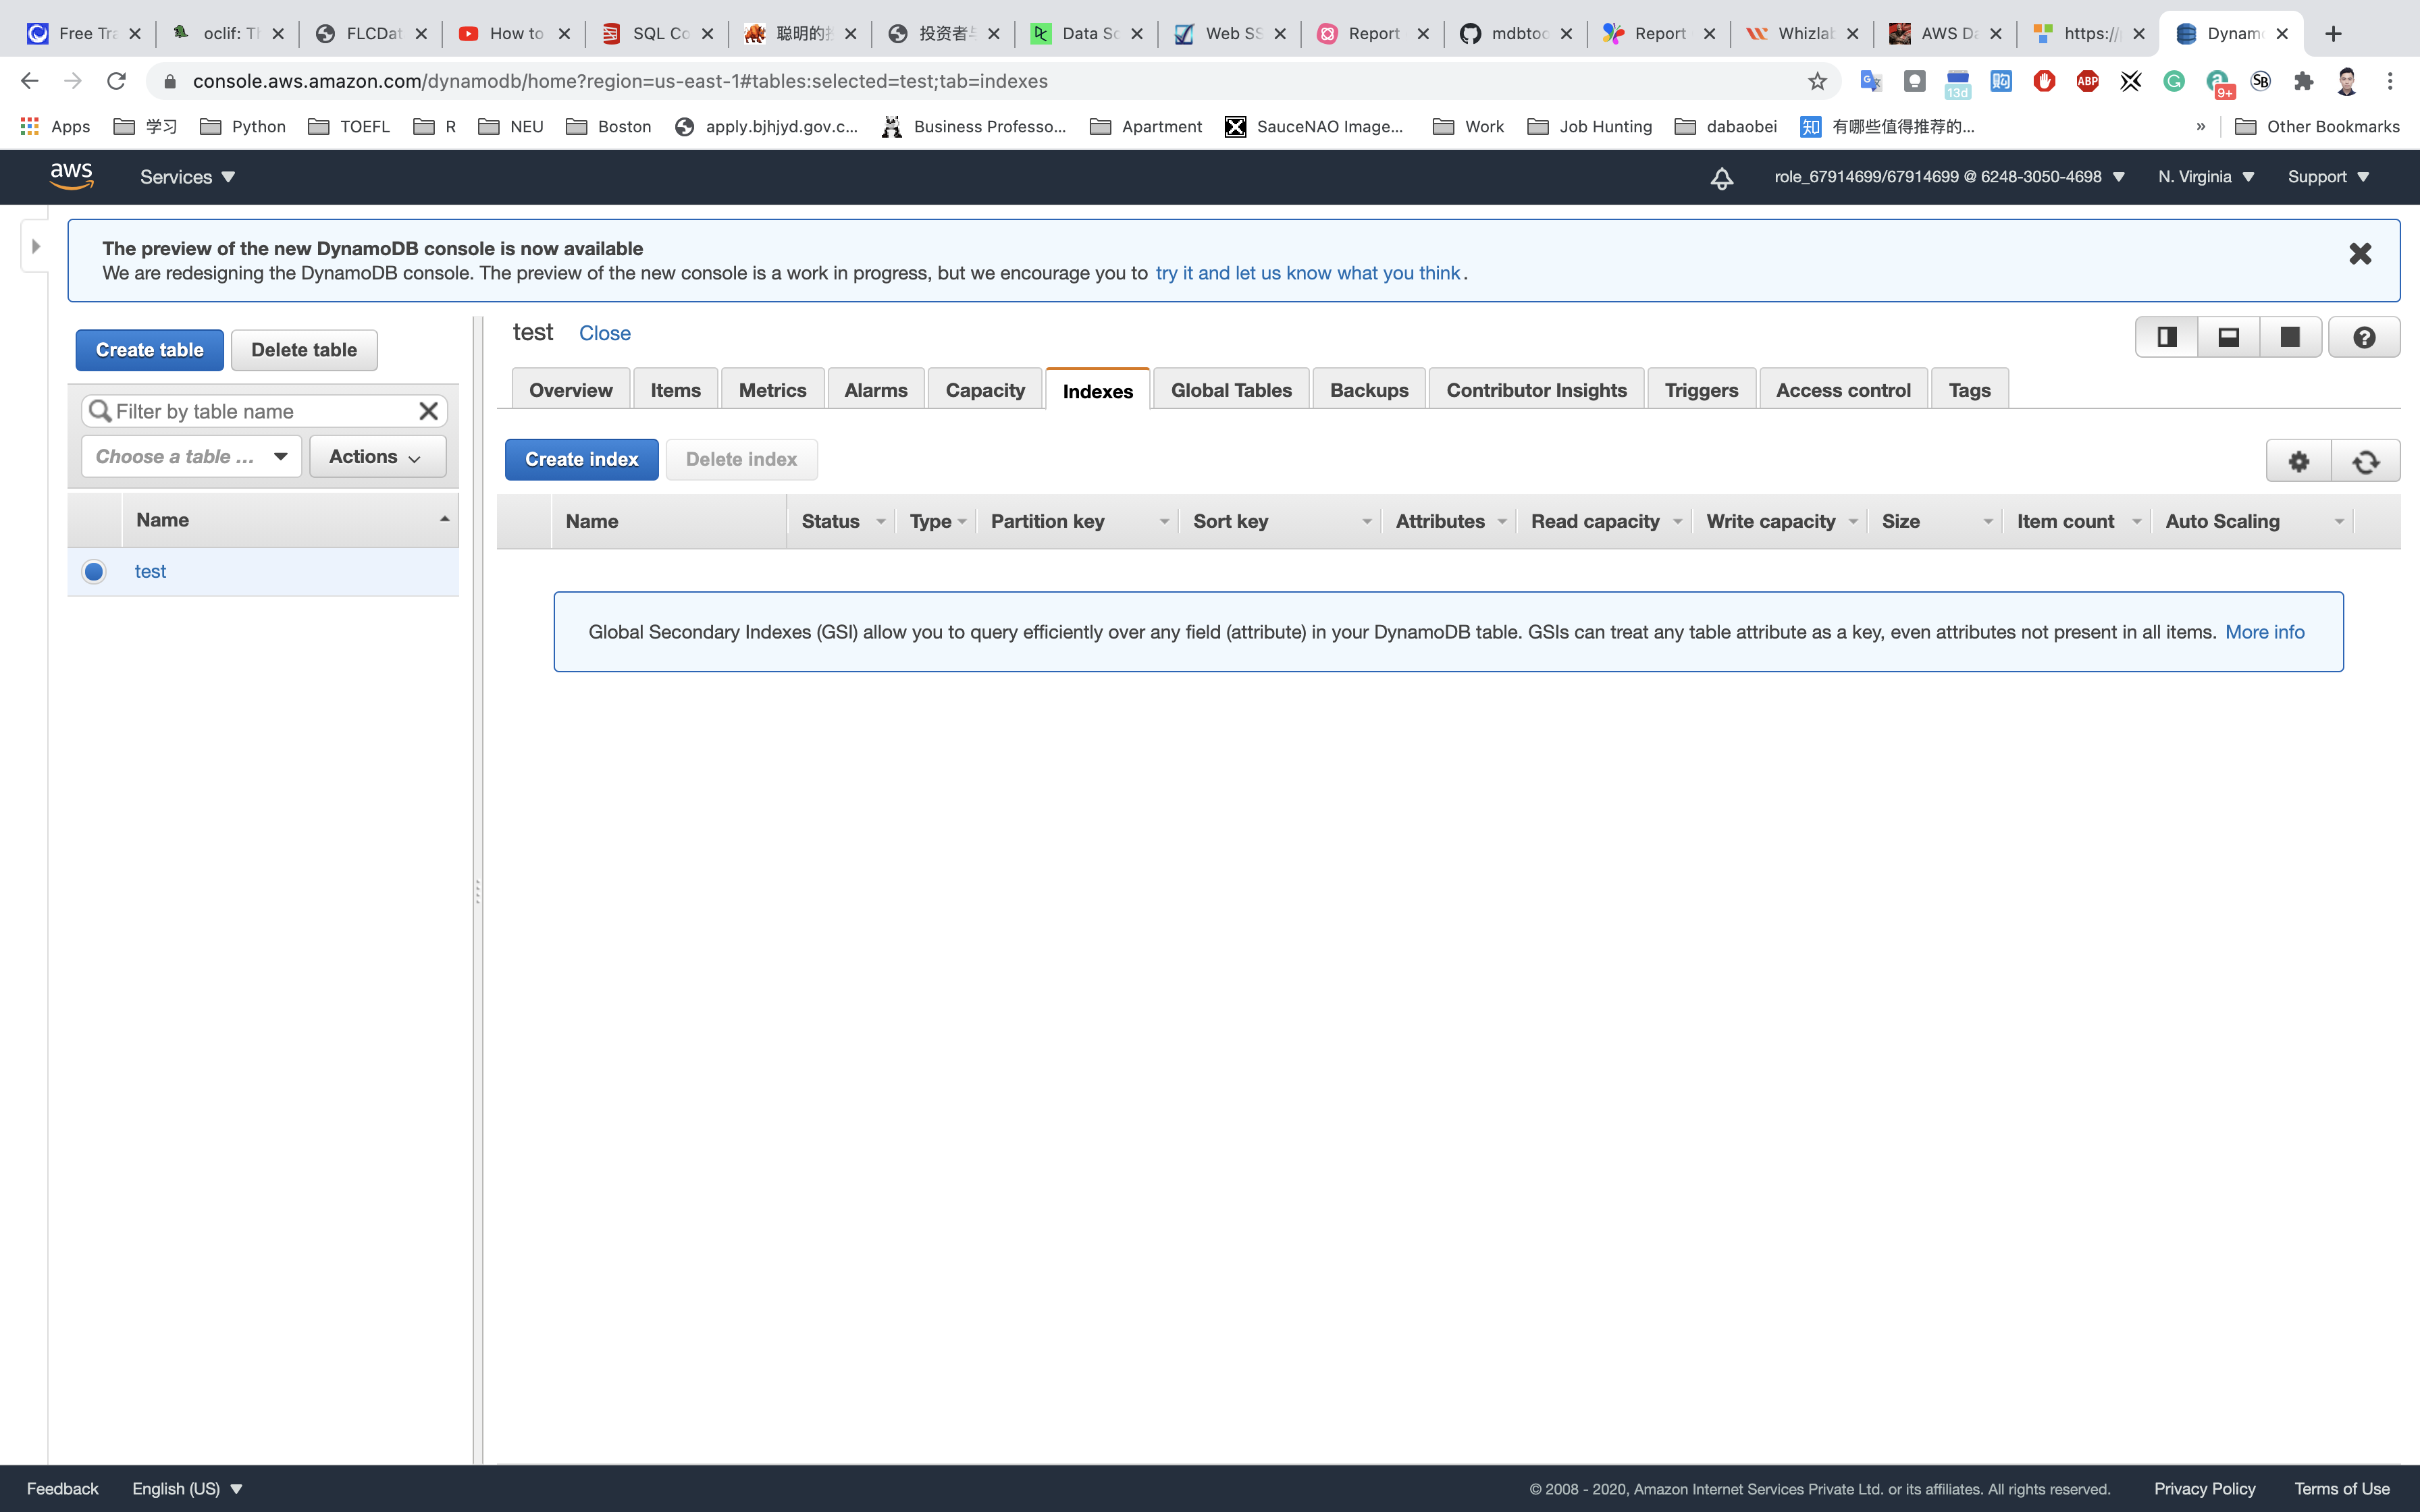This screenshot has width=2420, height=1512.
Task: Select the test table radio button
Action: pyautogui.click(x=94, y=571)
